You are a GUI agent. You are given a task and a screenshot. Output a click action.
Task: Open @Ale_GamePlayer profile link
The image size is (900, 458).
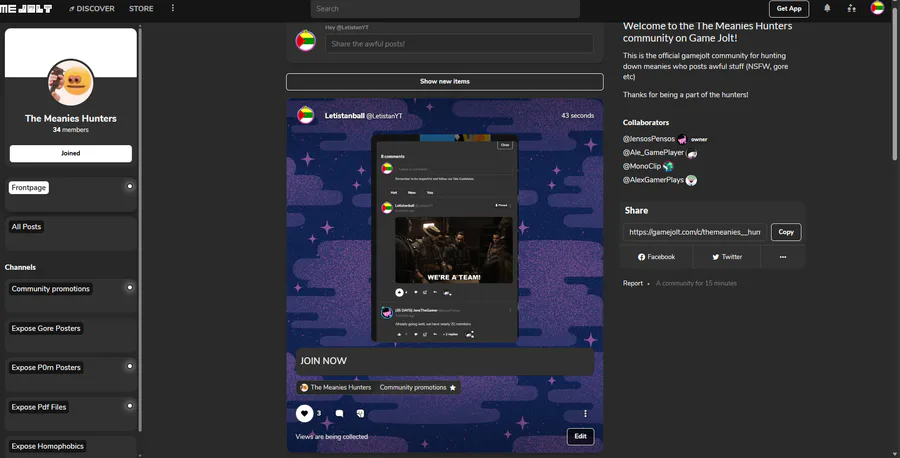click(653, 153)
